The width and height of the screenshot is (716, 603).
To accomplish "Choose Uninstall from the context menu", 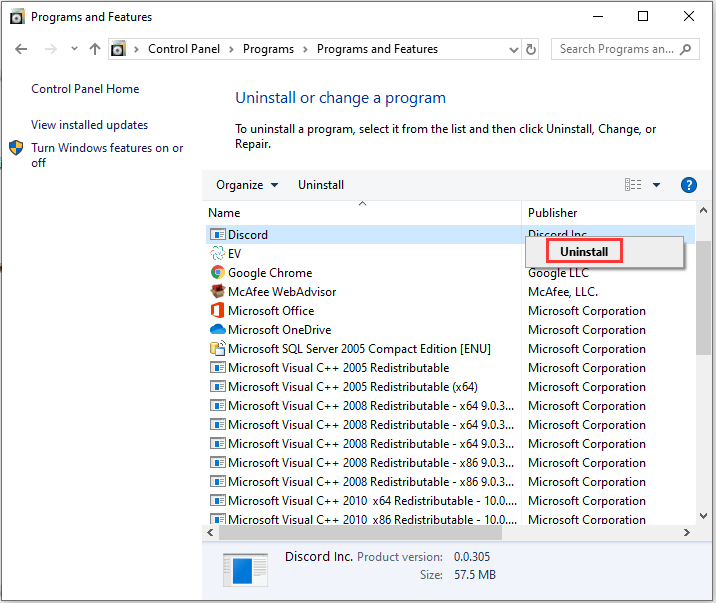I will pyautogui.click(x=584, y=252).
